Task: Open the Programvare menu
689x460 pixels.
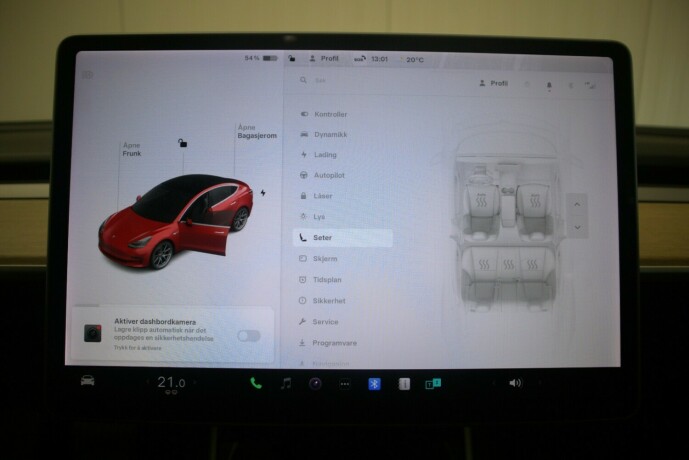Action: (328, 343)
